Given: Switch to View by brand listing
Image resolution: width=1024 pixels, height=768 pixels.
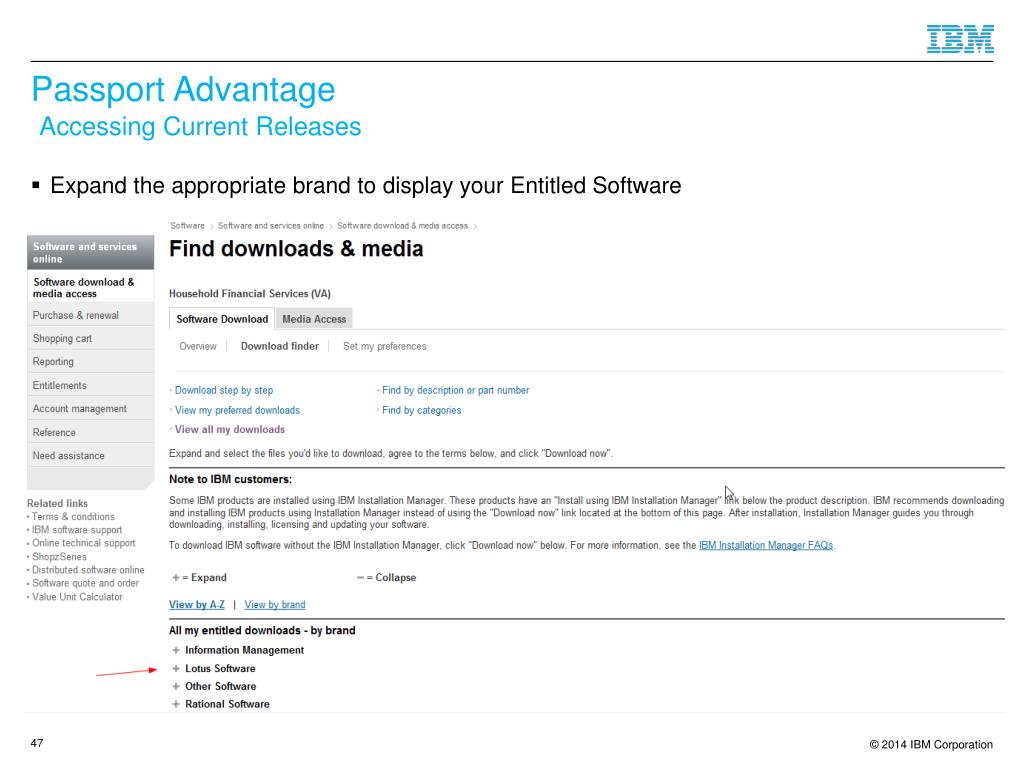Looking at the screenshot, I should [x=275, y=605].
